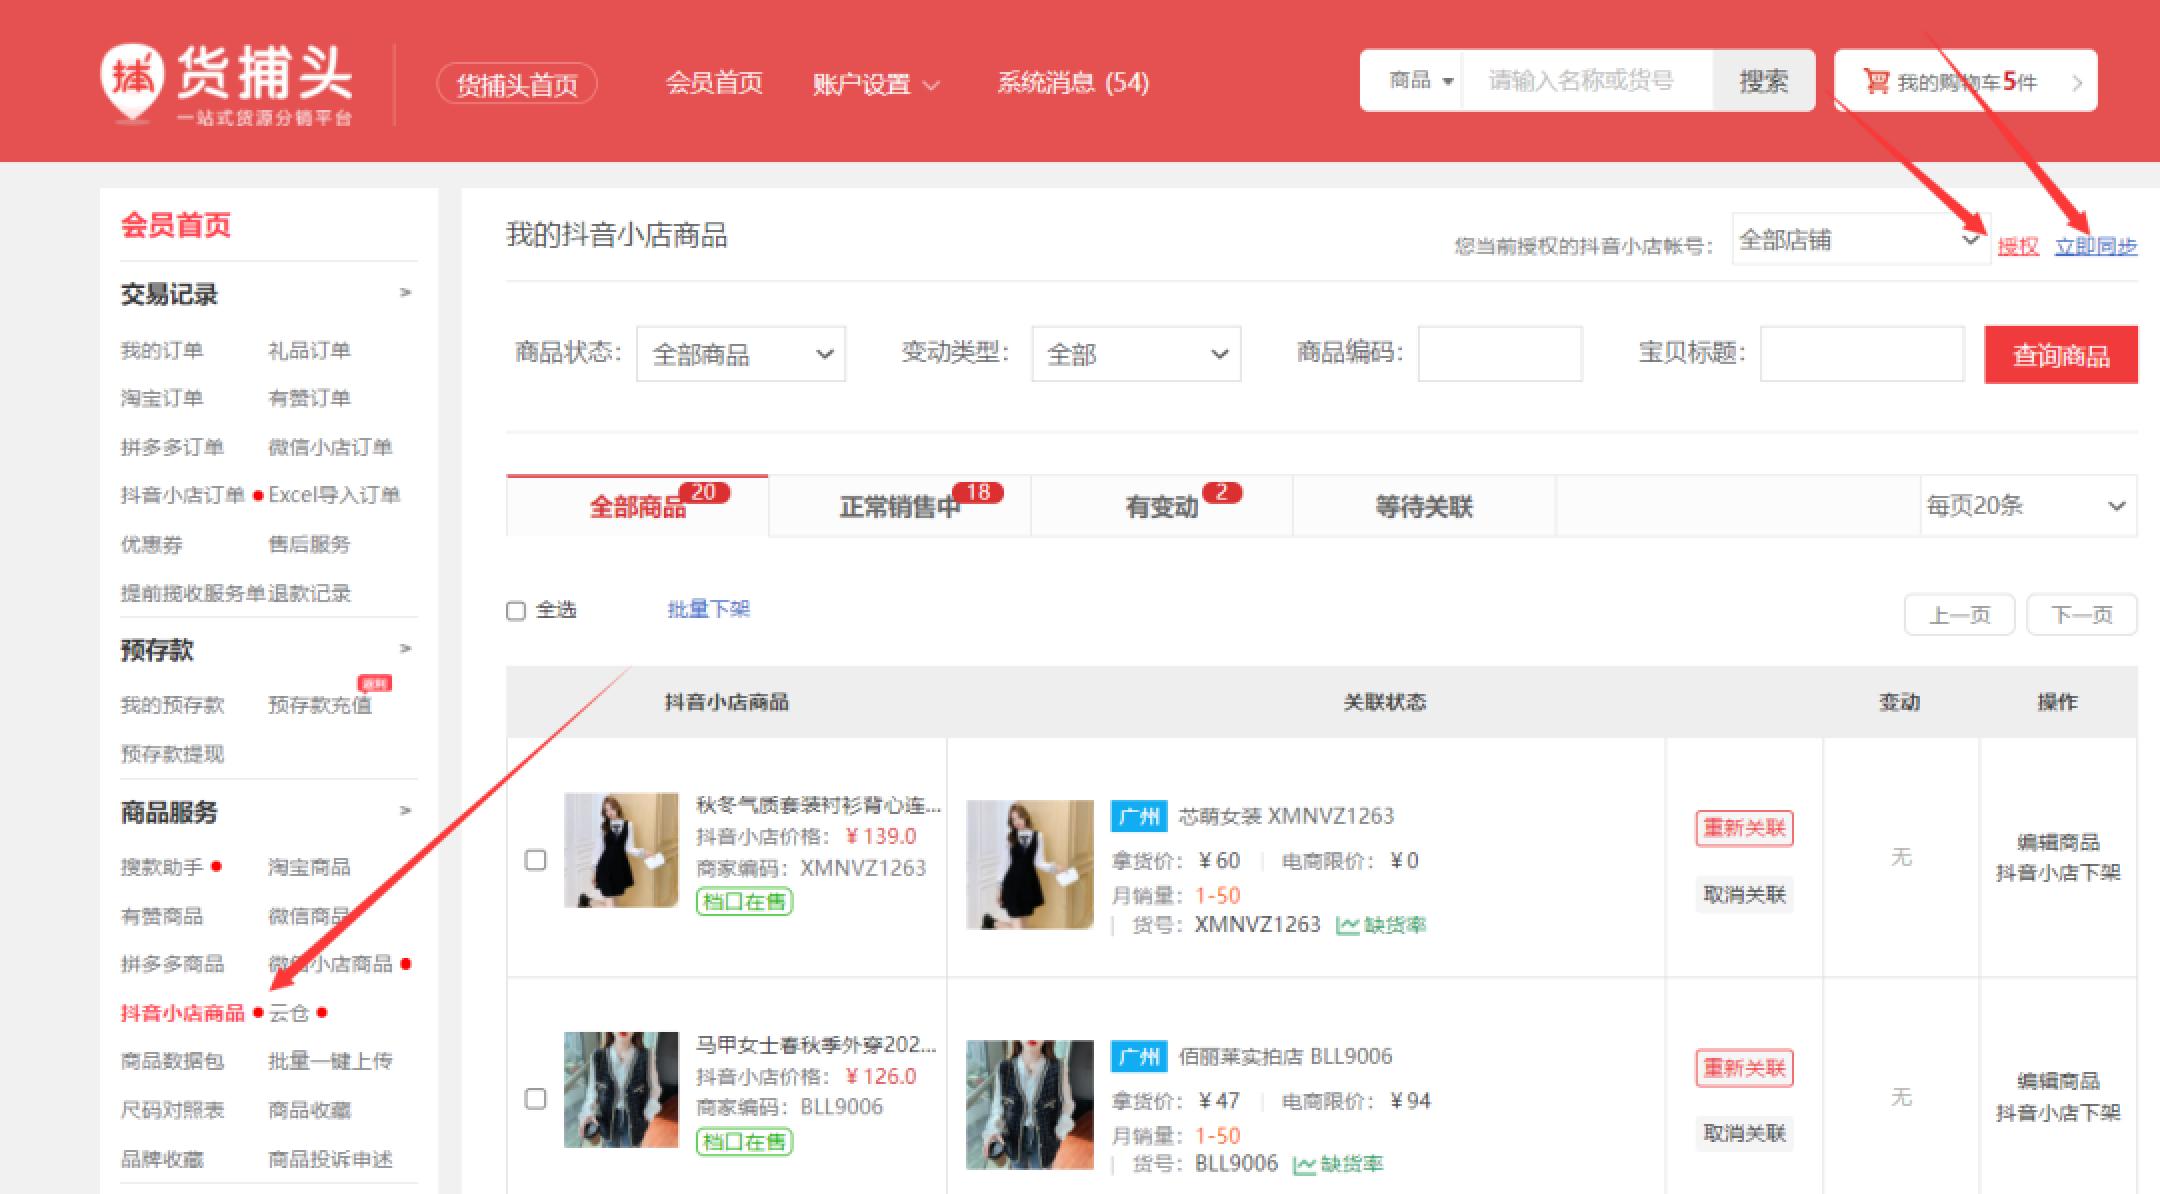Click 抖音小店下架 for BLL9006 row

click(x=2058, y=1113)
